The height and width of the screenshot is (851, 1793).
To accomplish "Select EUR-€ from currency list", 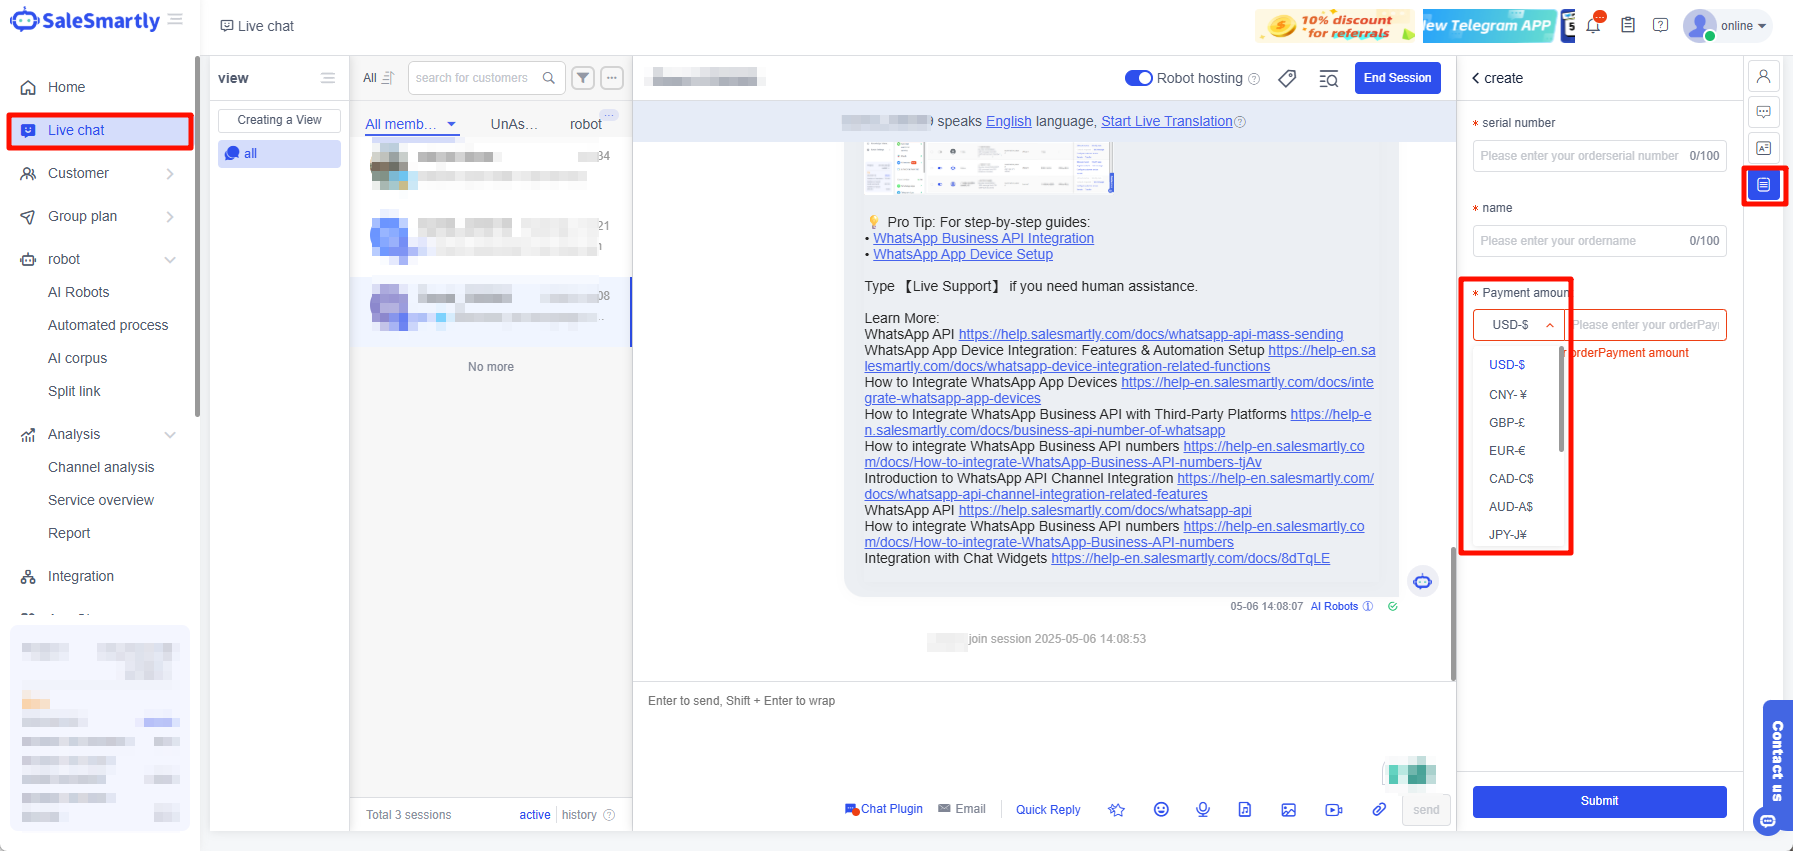I will pyautogui.click(x=1507, y=451).
